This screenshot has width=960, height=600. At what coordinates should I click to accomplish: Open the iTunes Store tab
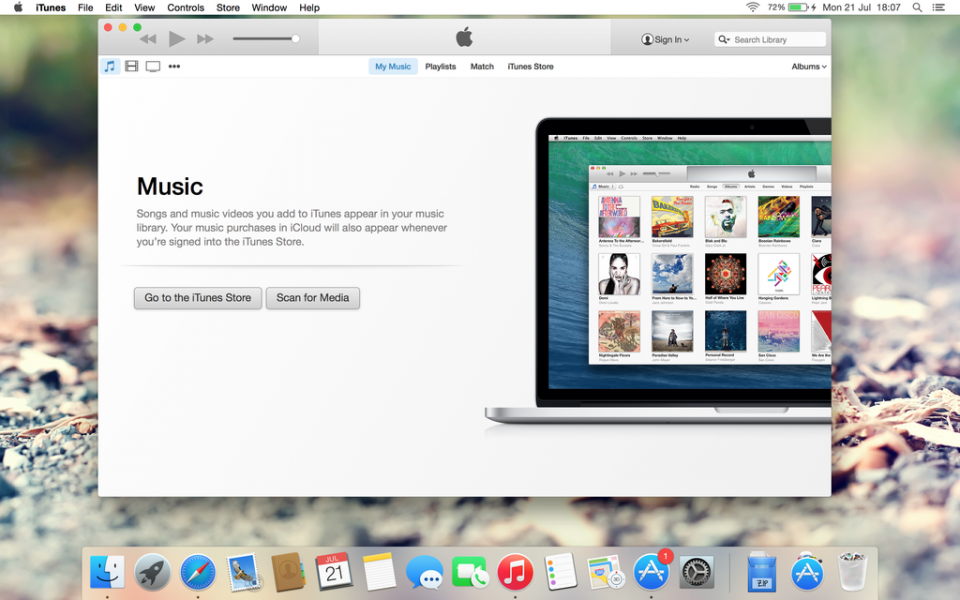click(x=530, y=67)
